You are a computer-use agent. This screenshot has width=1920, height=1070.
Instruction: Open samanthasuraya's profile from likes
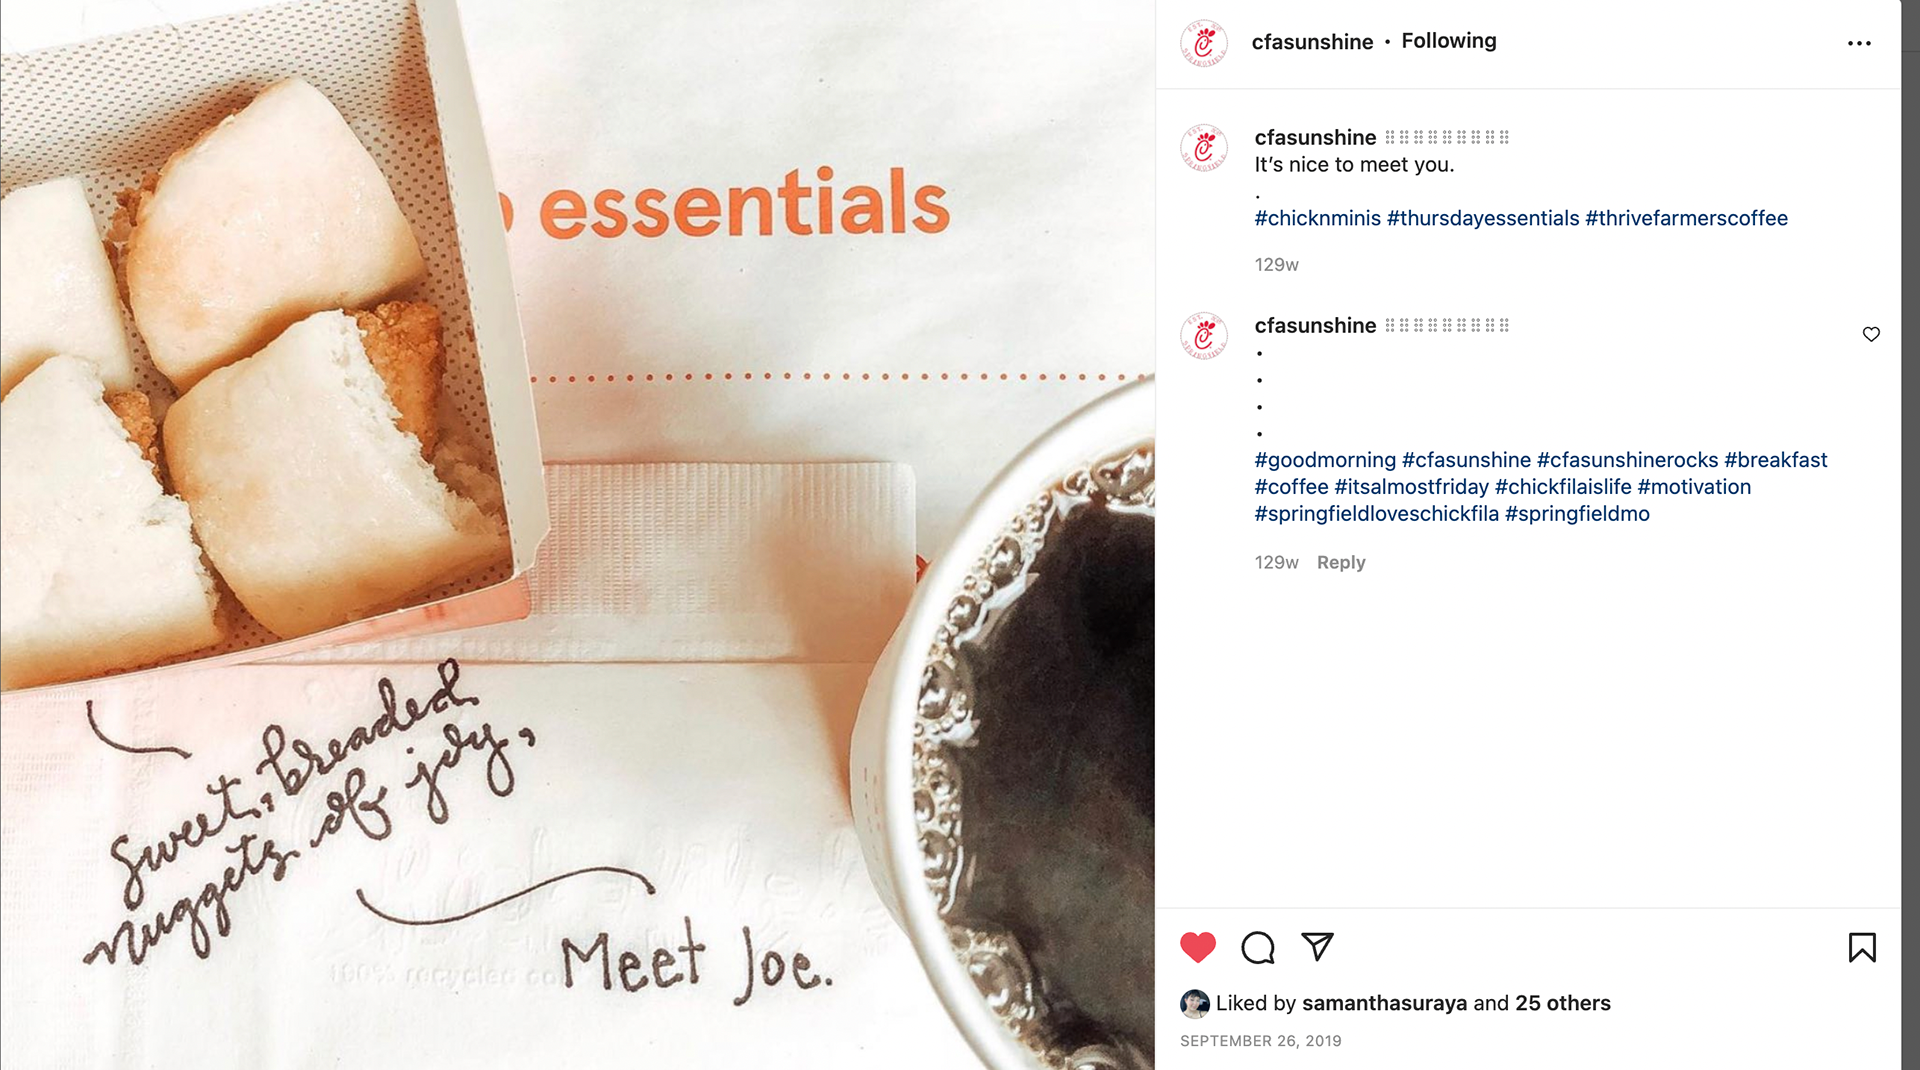pyautogui.click(x=1384, y=1003)
